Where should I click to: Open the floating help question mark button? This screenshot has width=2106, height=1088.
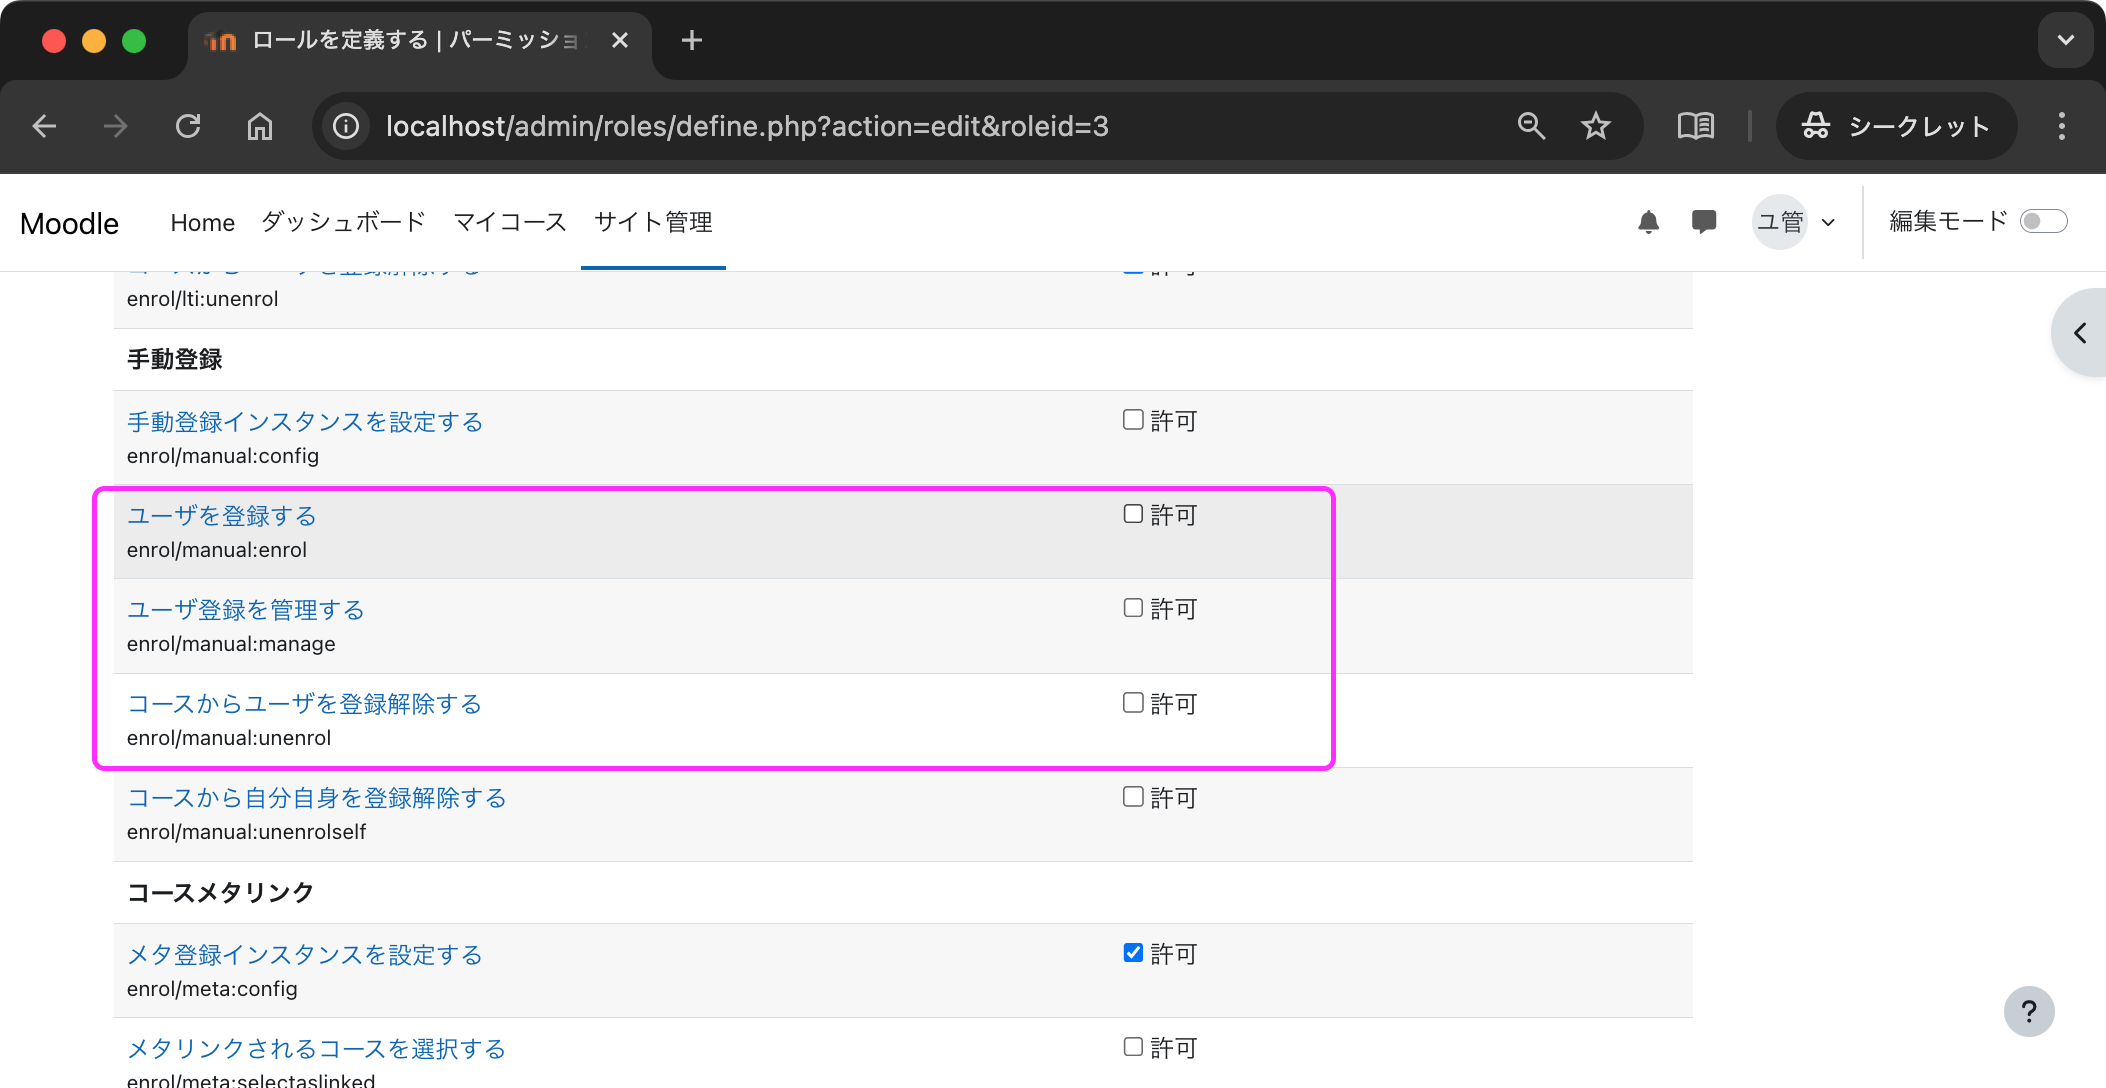pos(2029,1011)
